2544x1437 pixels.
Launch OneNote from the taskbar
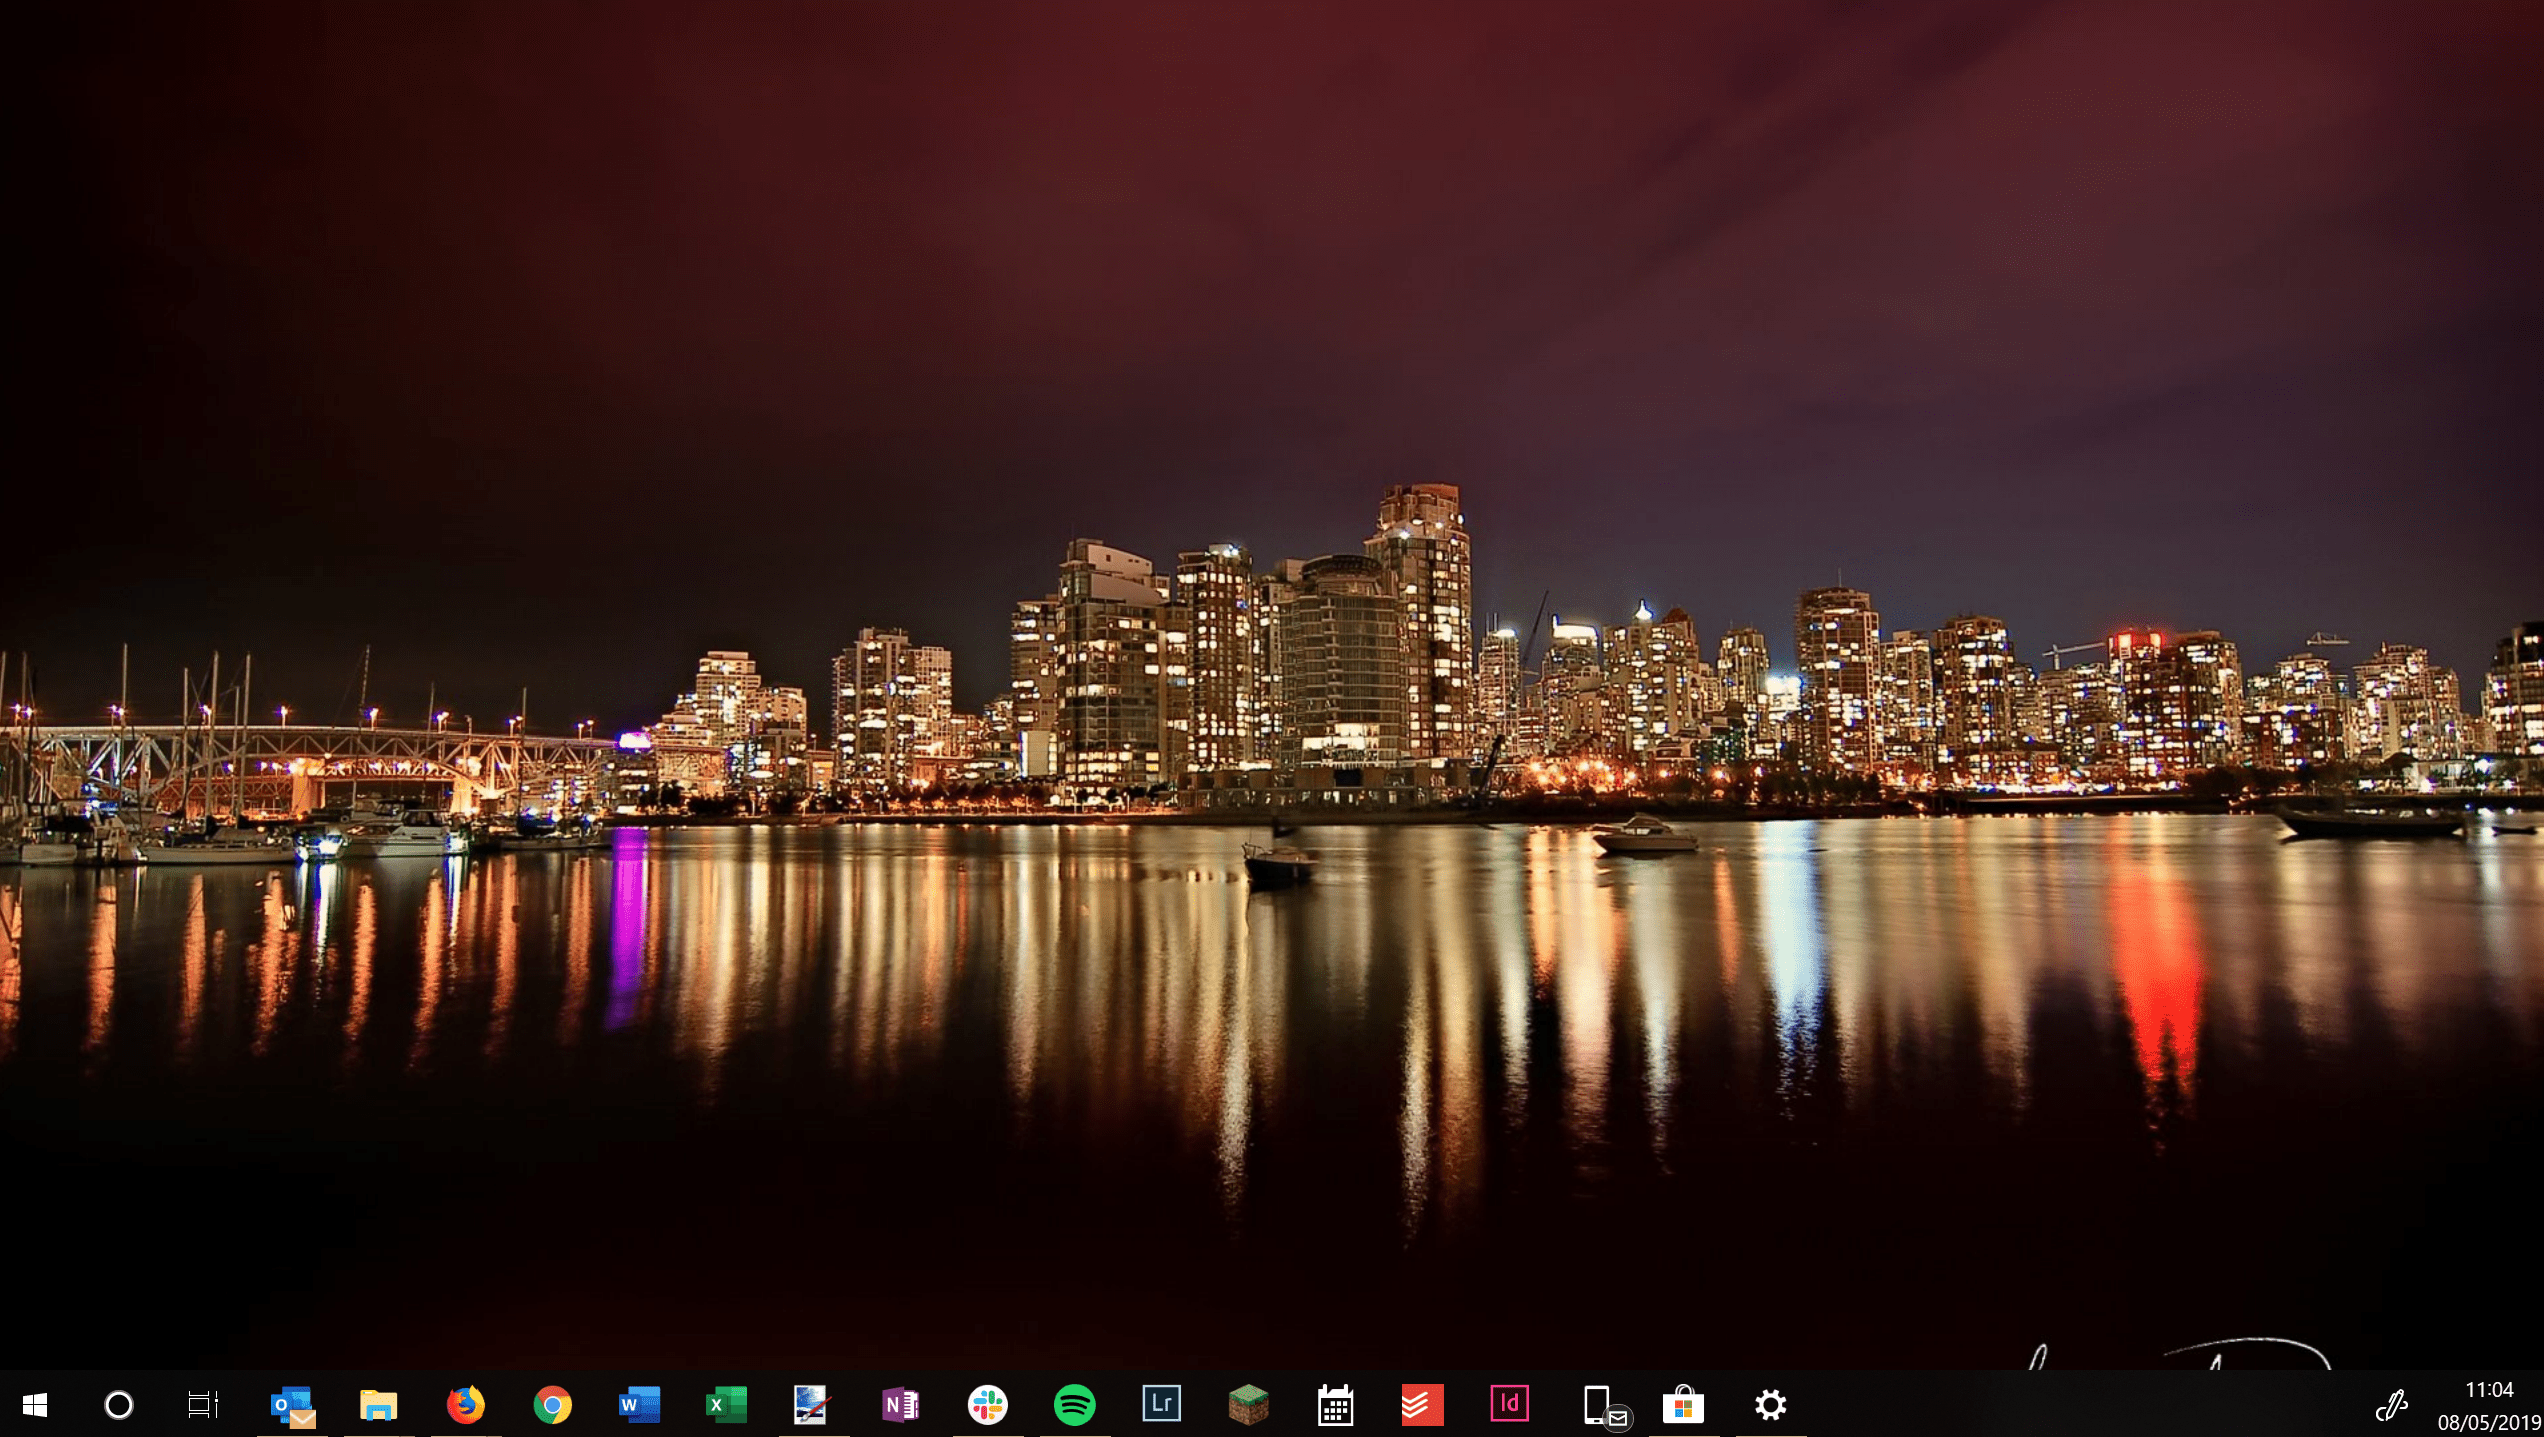pos(900,1405)
